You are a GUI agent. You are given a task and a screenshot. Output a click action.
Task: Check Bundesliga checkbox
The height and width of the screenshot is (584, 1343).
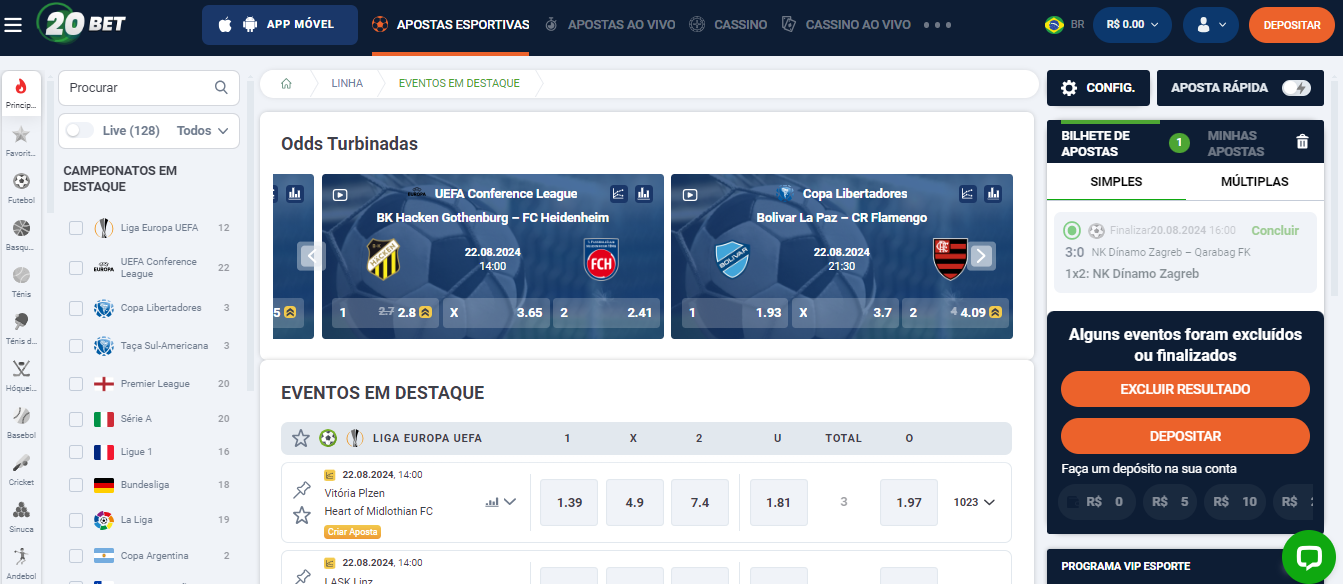pos(76,485)
